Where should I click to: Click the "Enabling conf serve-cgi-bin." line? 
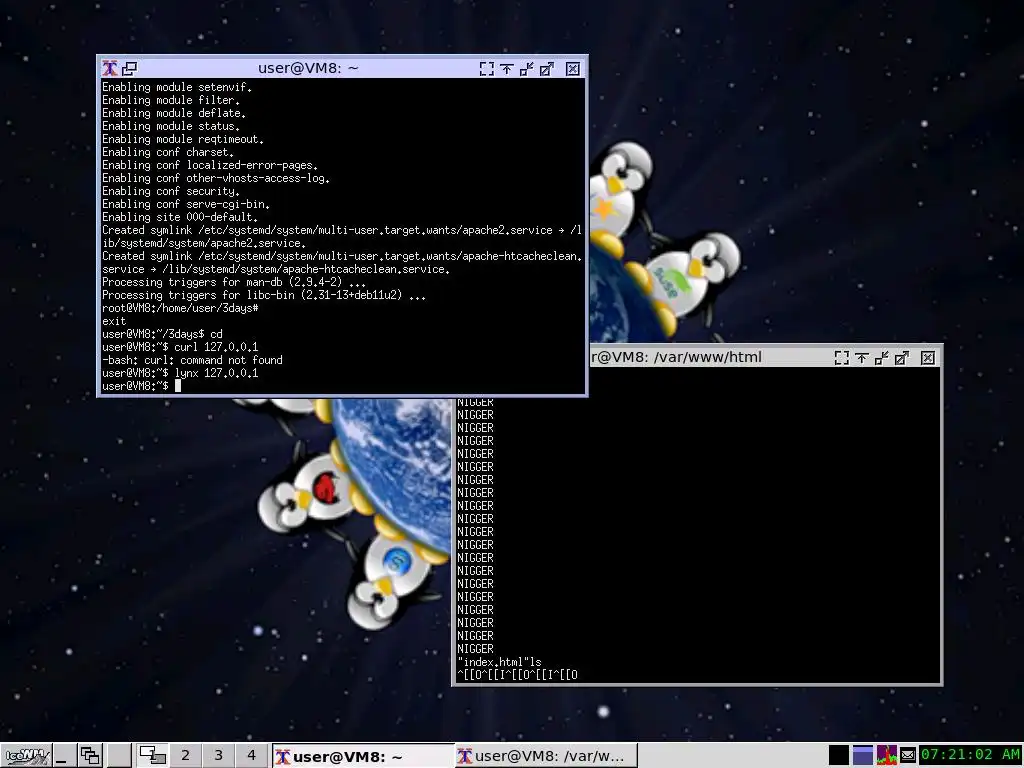(x=186, y=204)
